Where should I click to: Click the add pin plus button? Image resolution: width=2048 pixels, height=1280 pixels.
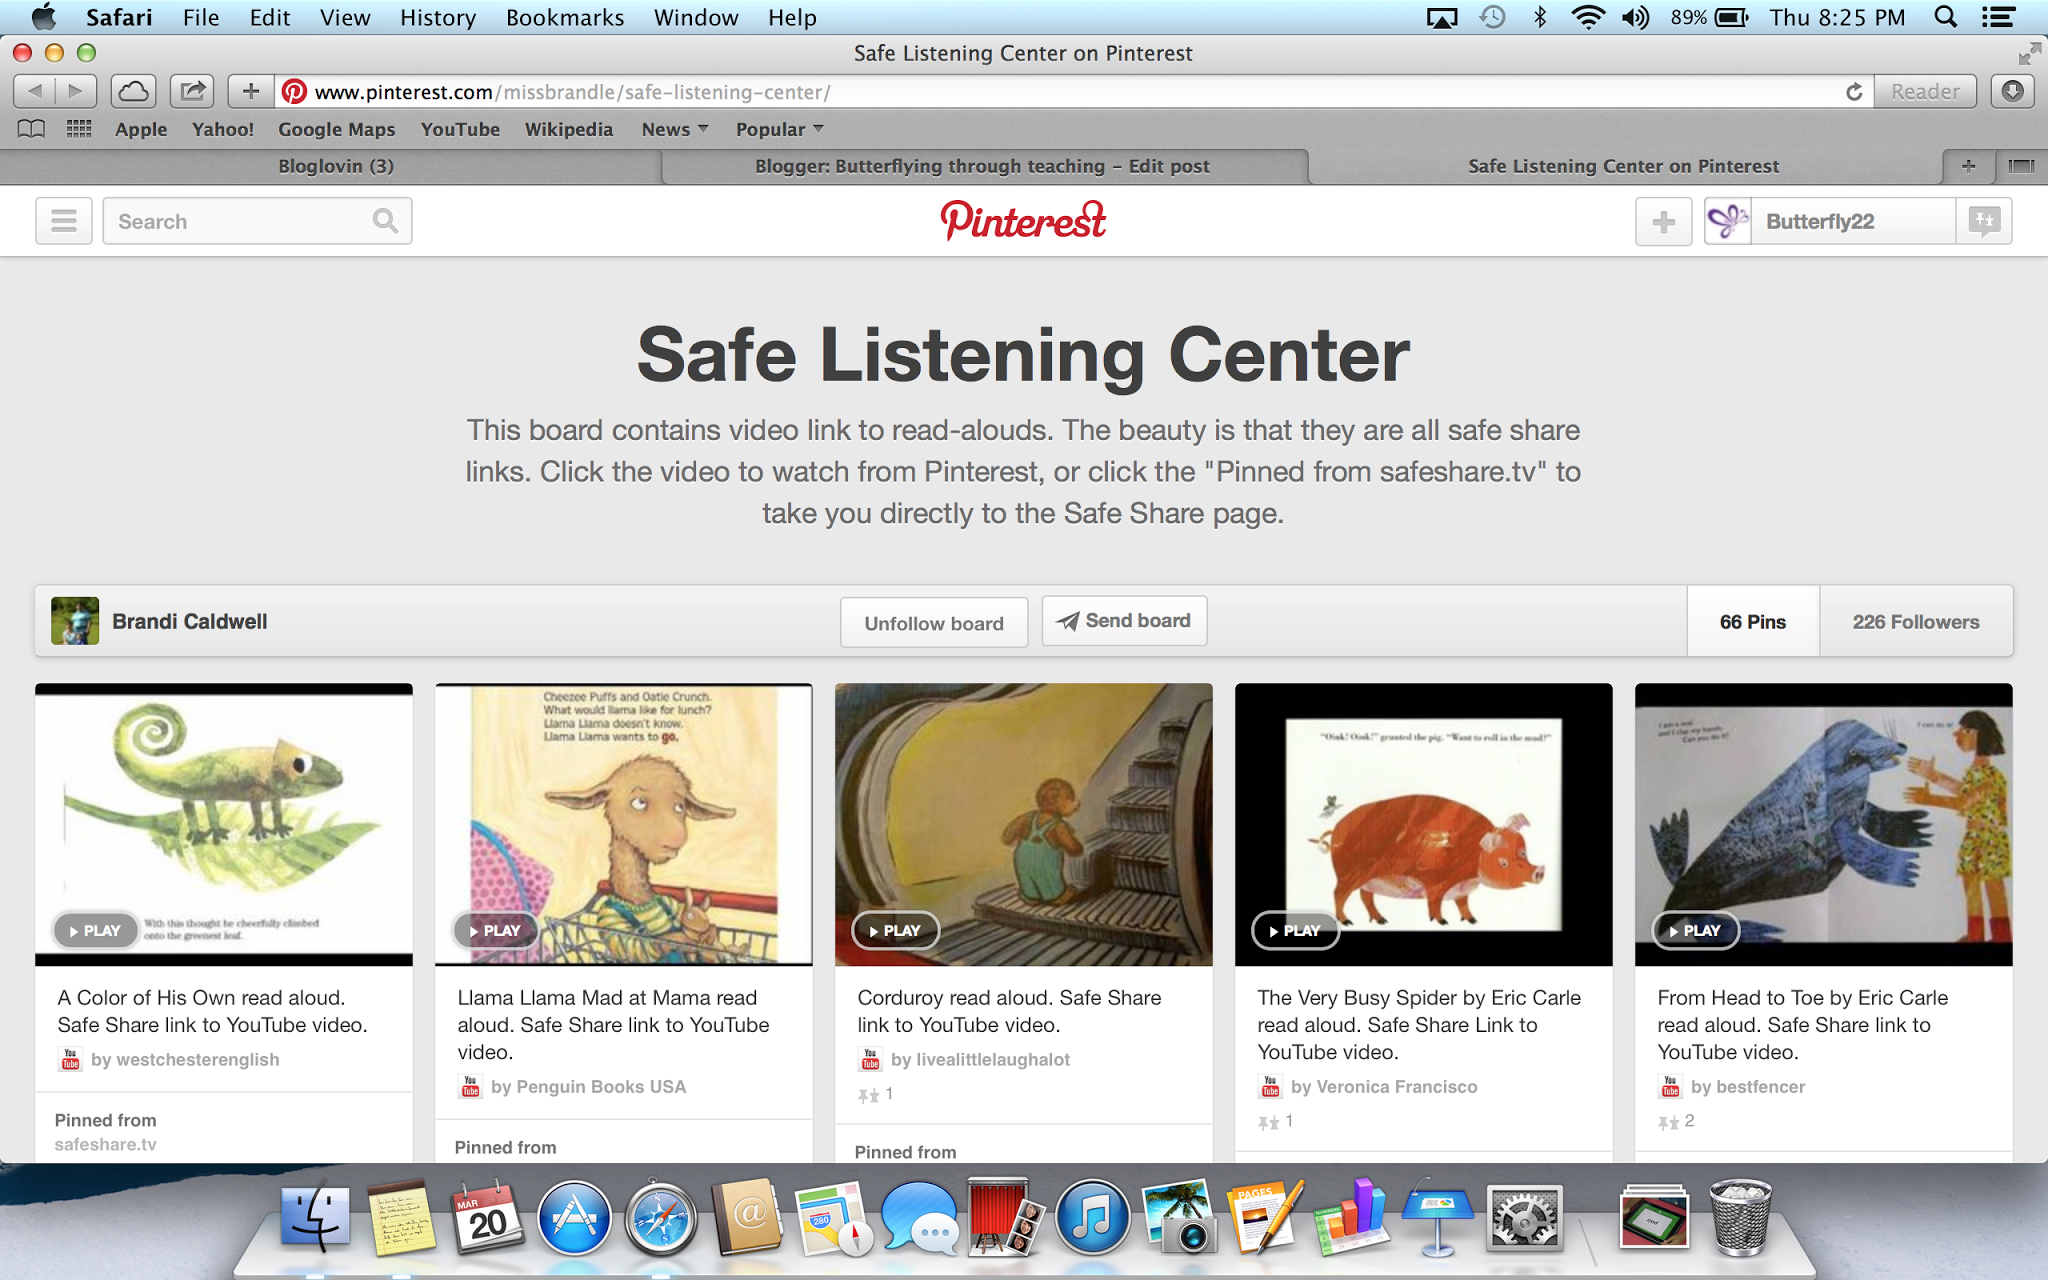tap(1663, 221)
